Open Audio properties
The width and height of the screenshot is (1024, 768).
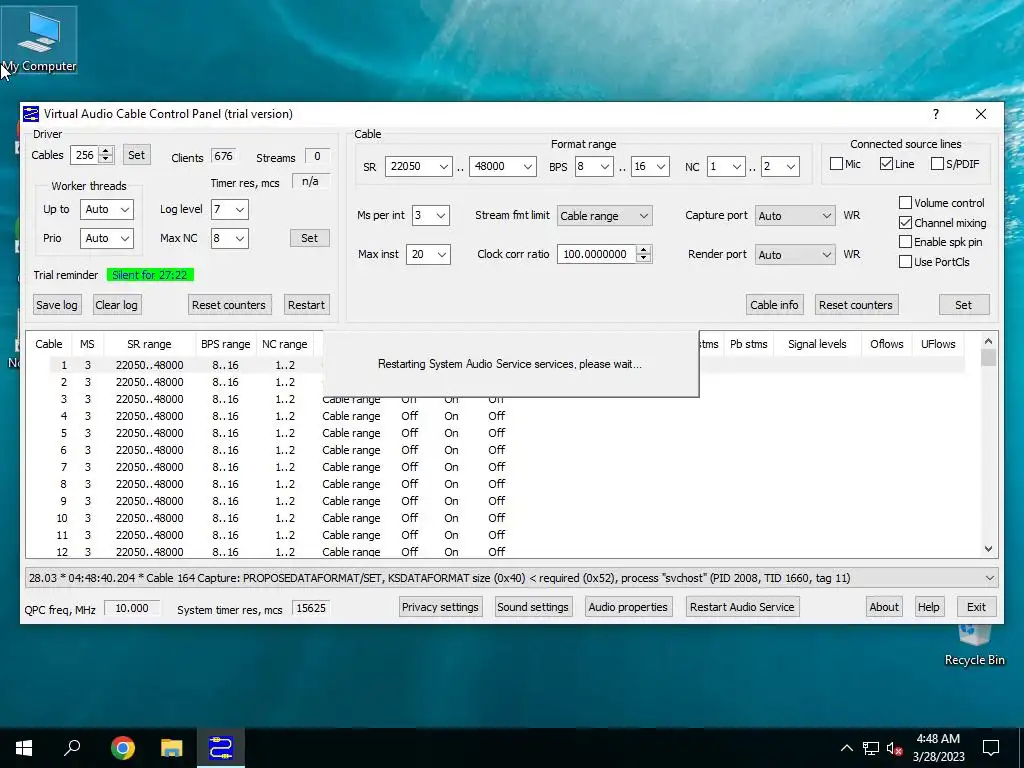tap(628, 607)
